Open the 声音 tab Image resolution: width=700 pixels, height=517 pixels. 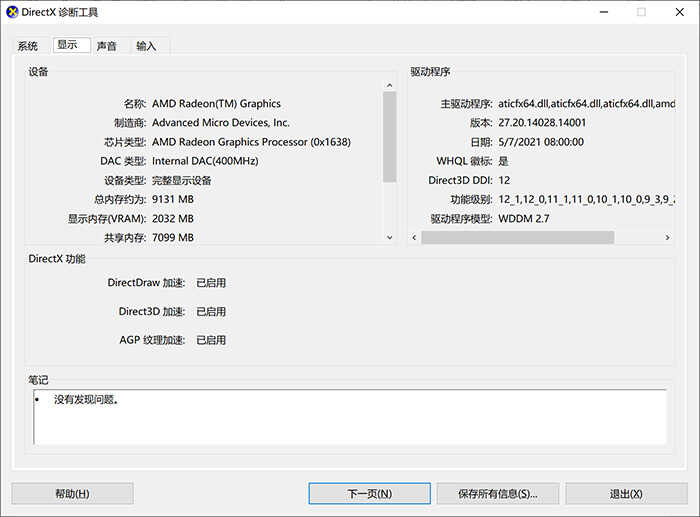107,46
